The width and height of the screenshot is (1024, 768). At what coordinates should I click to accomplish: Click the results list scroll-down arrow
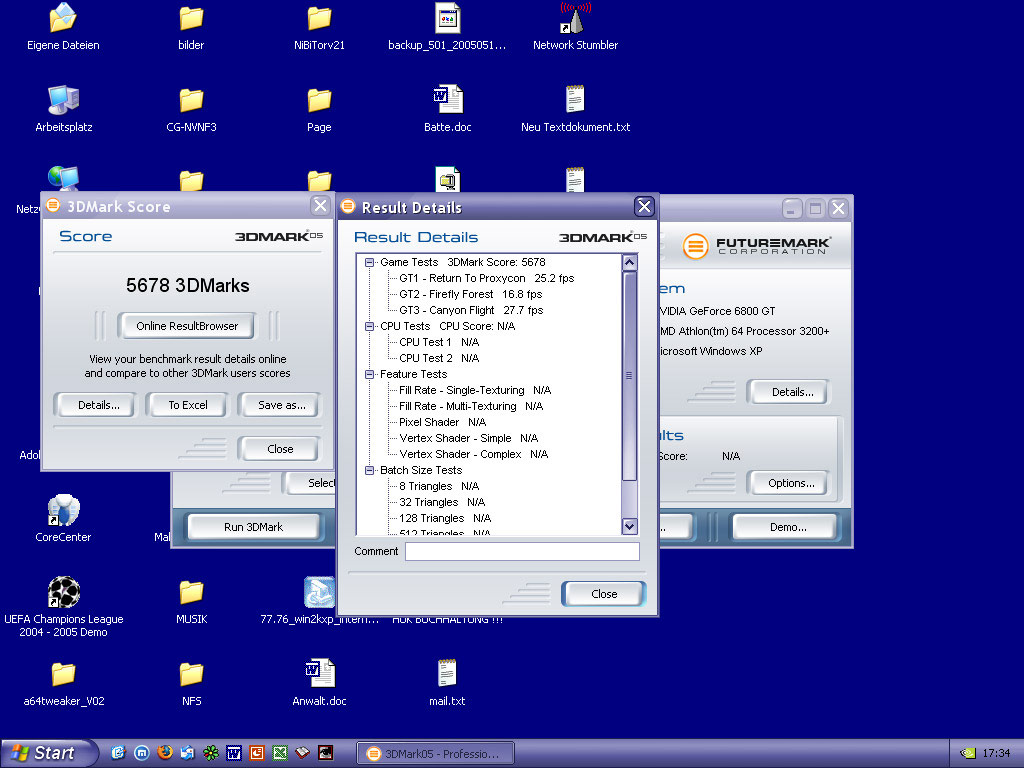630,526
